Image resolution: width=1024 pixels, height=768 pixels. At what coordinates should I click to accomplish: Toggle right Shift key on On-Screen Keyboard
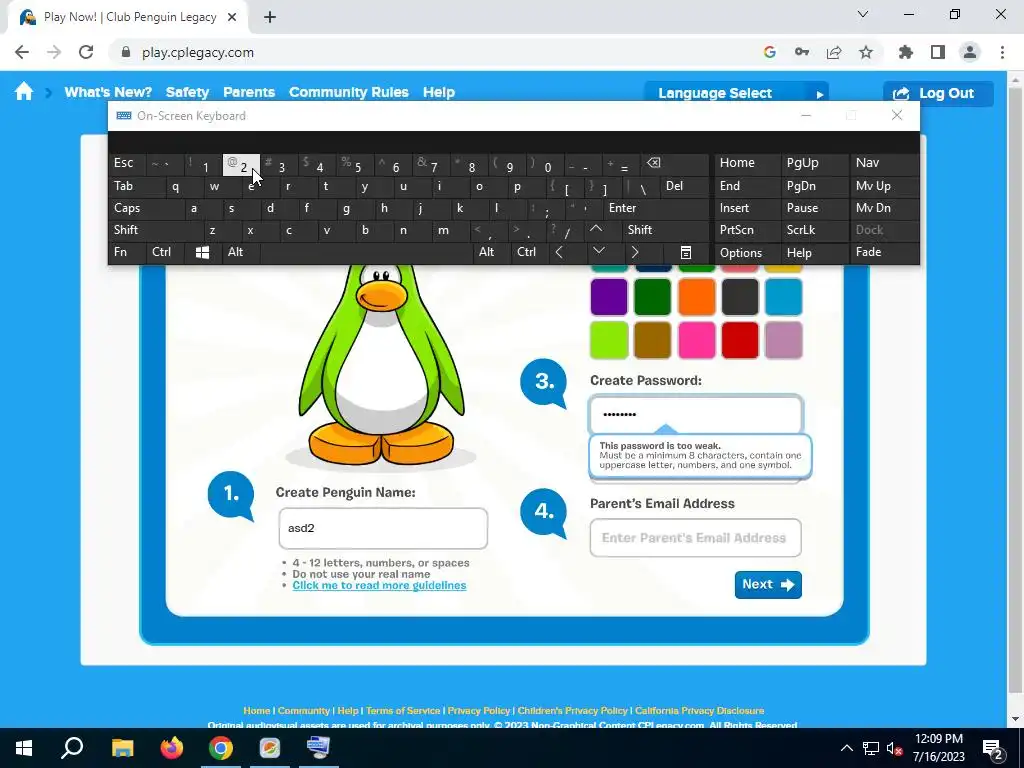click(x=665, y=230)
